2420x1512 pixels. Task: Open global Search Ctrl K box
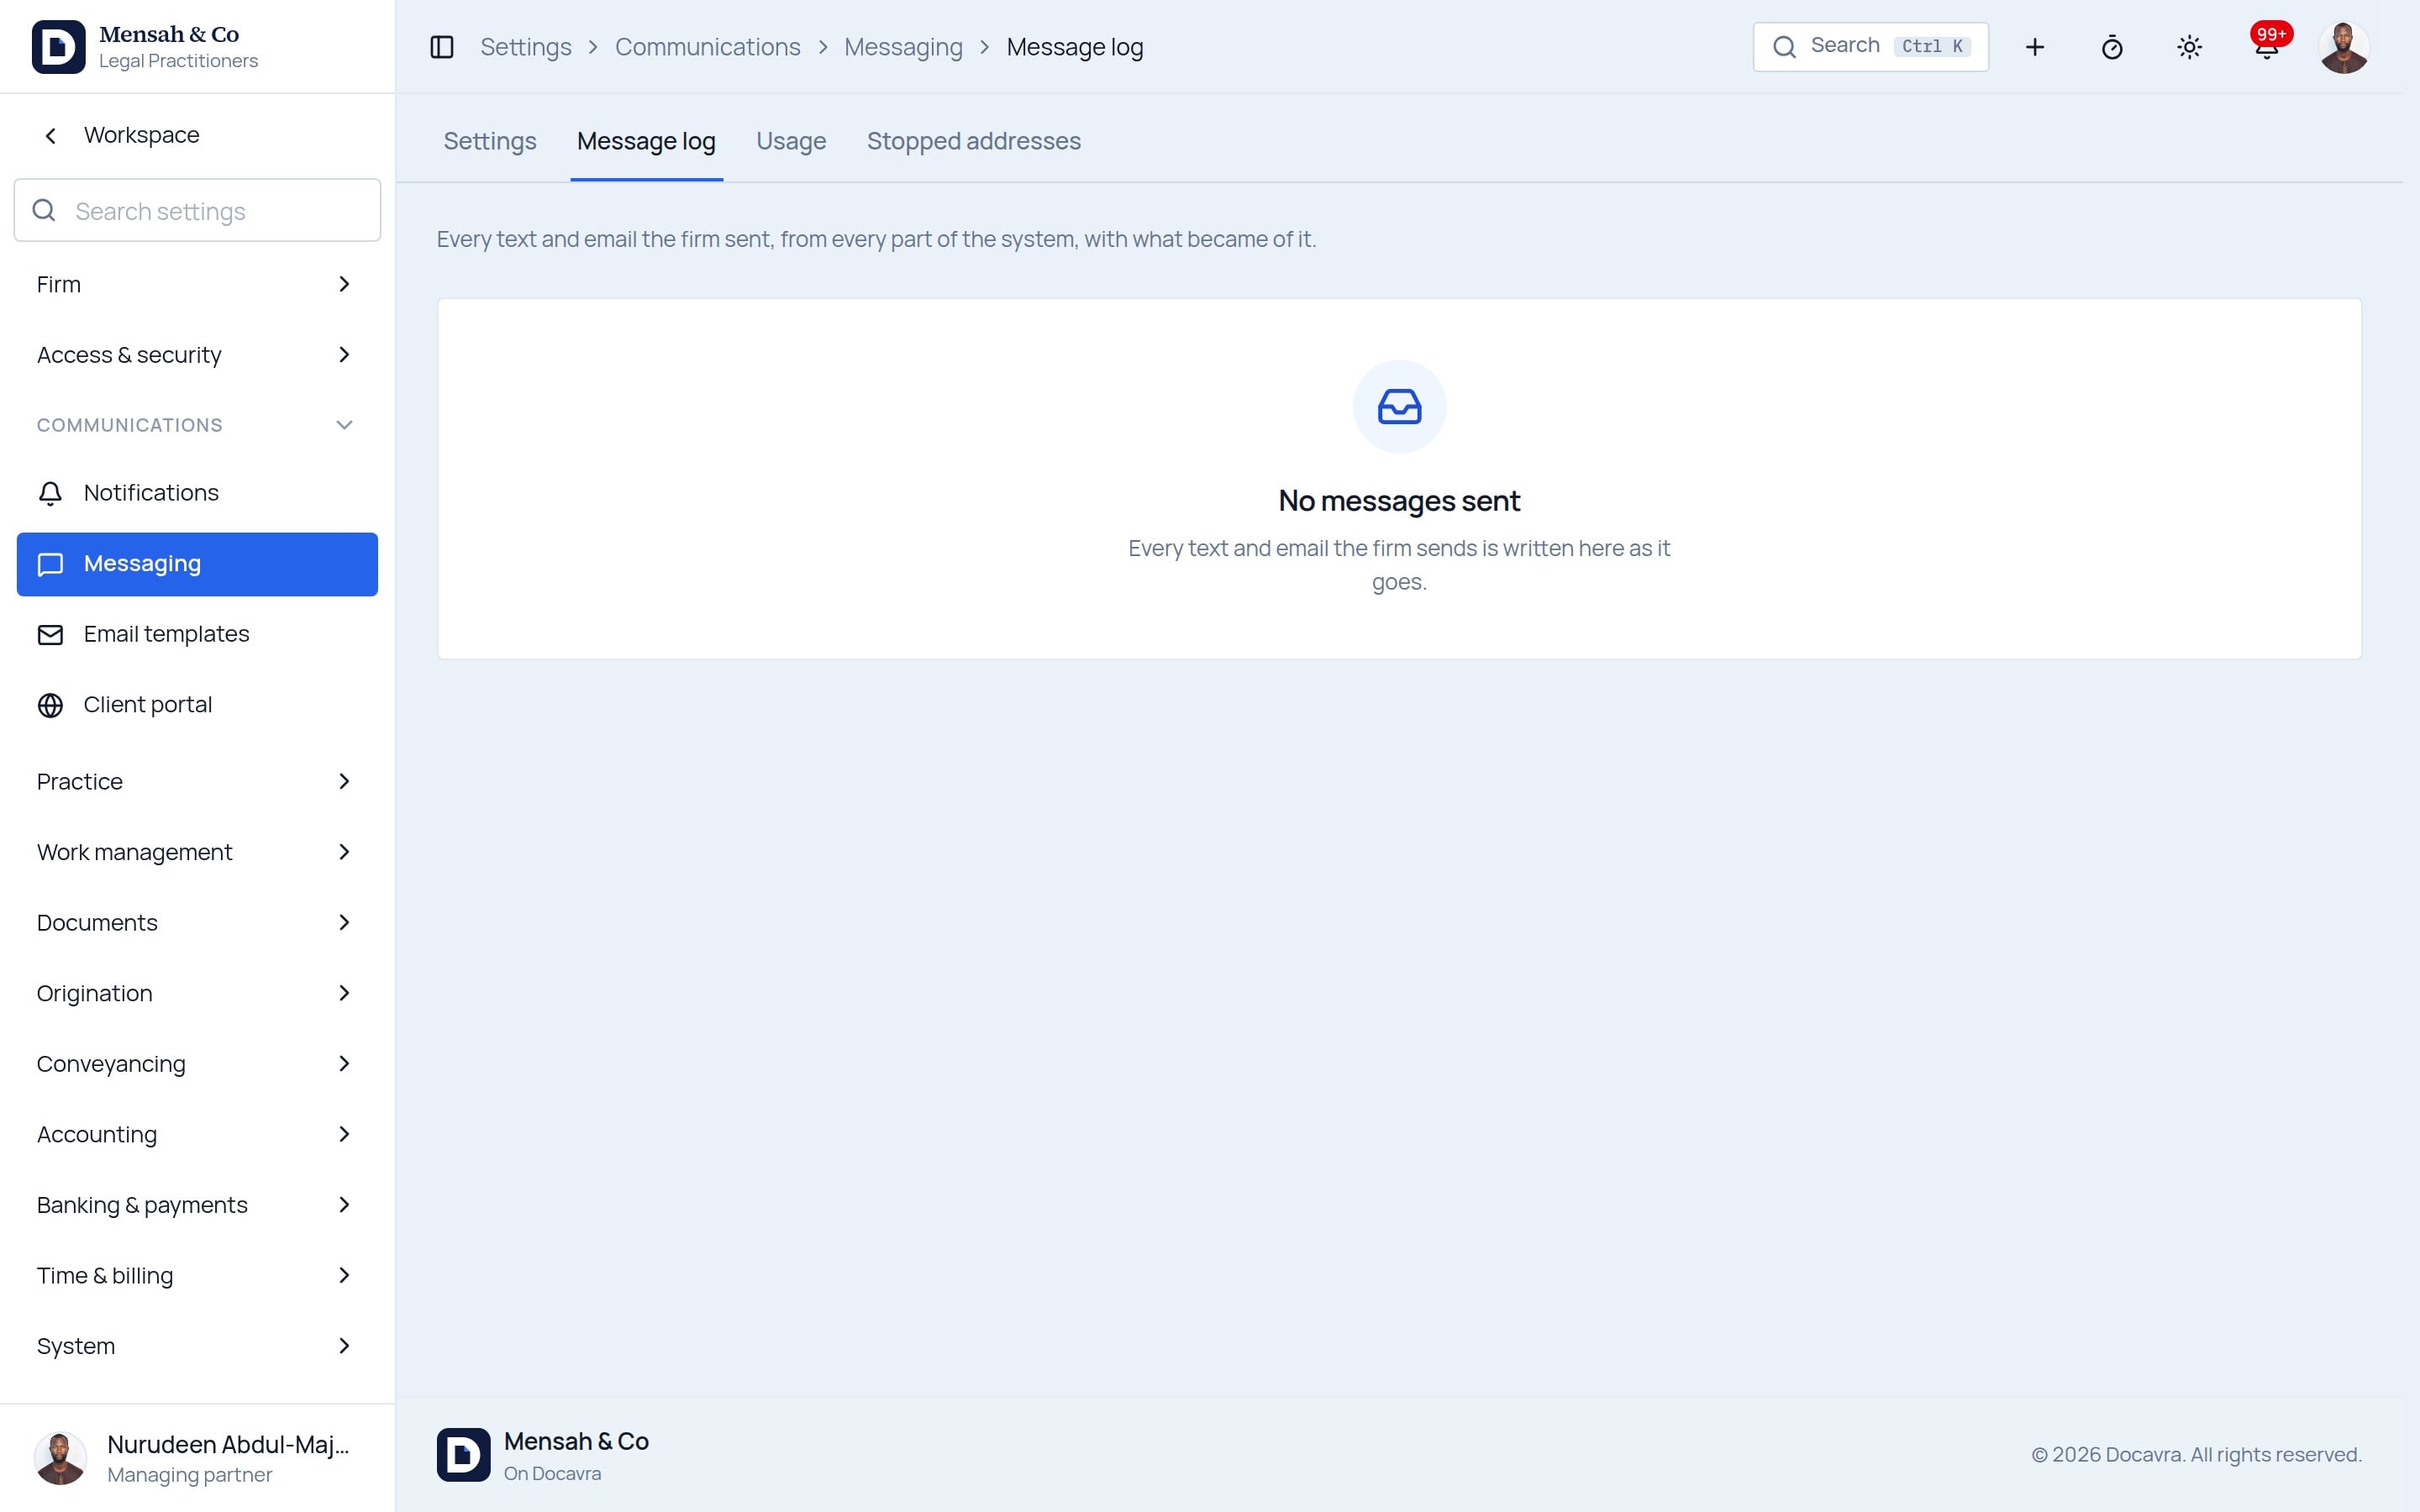click(x=1870, y=47)
